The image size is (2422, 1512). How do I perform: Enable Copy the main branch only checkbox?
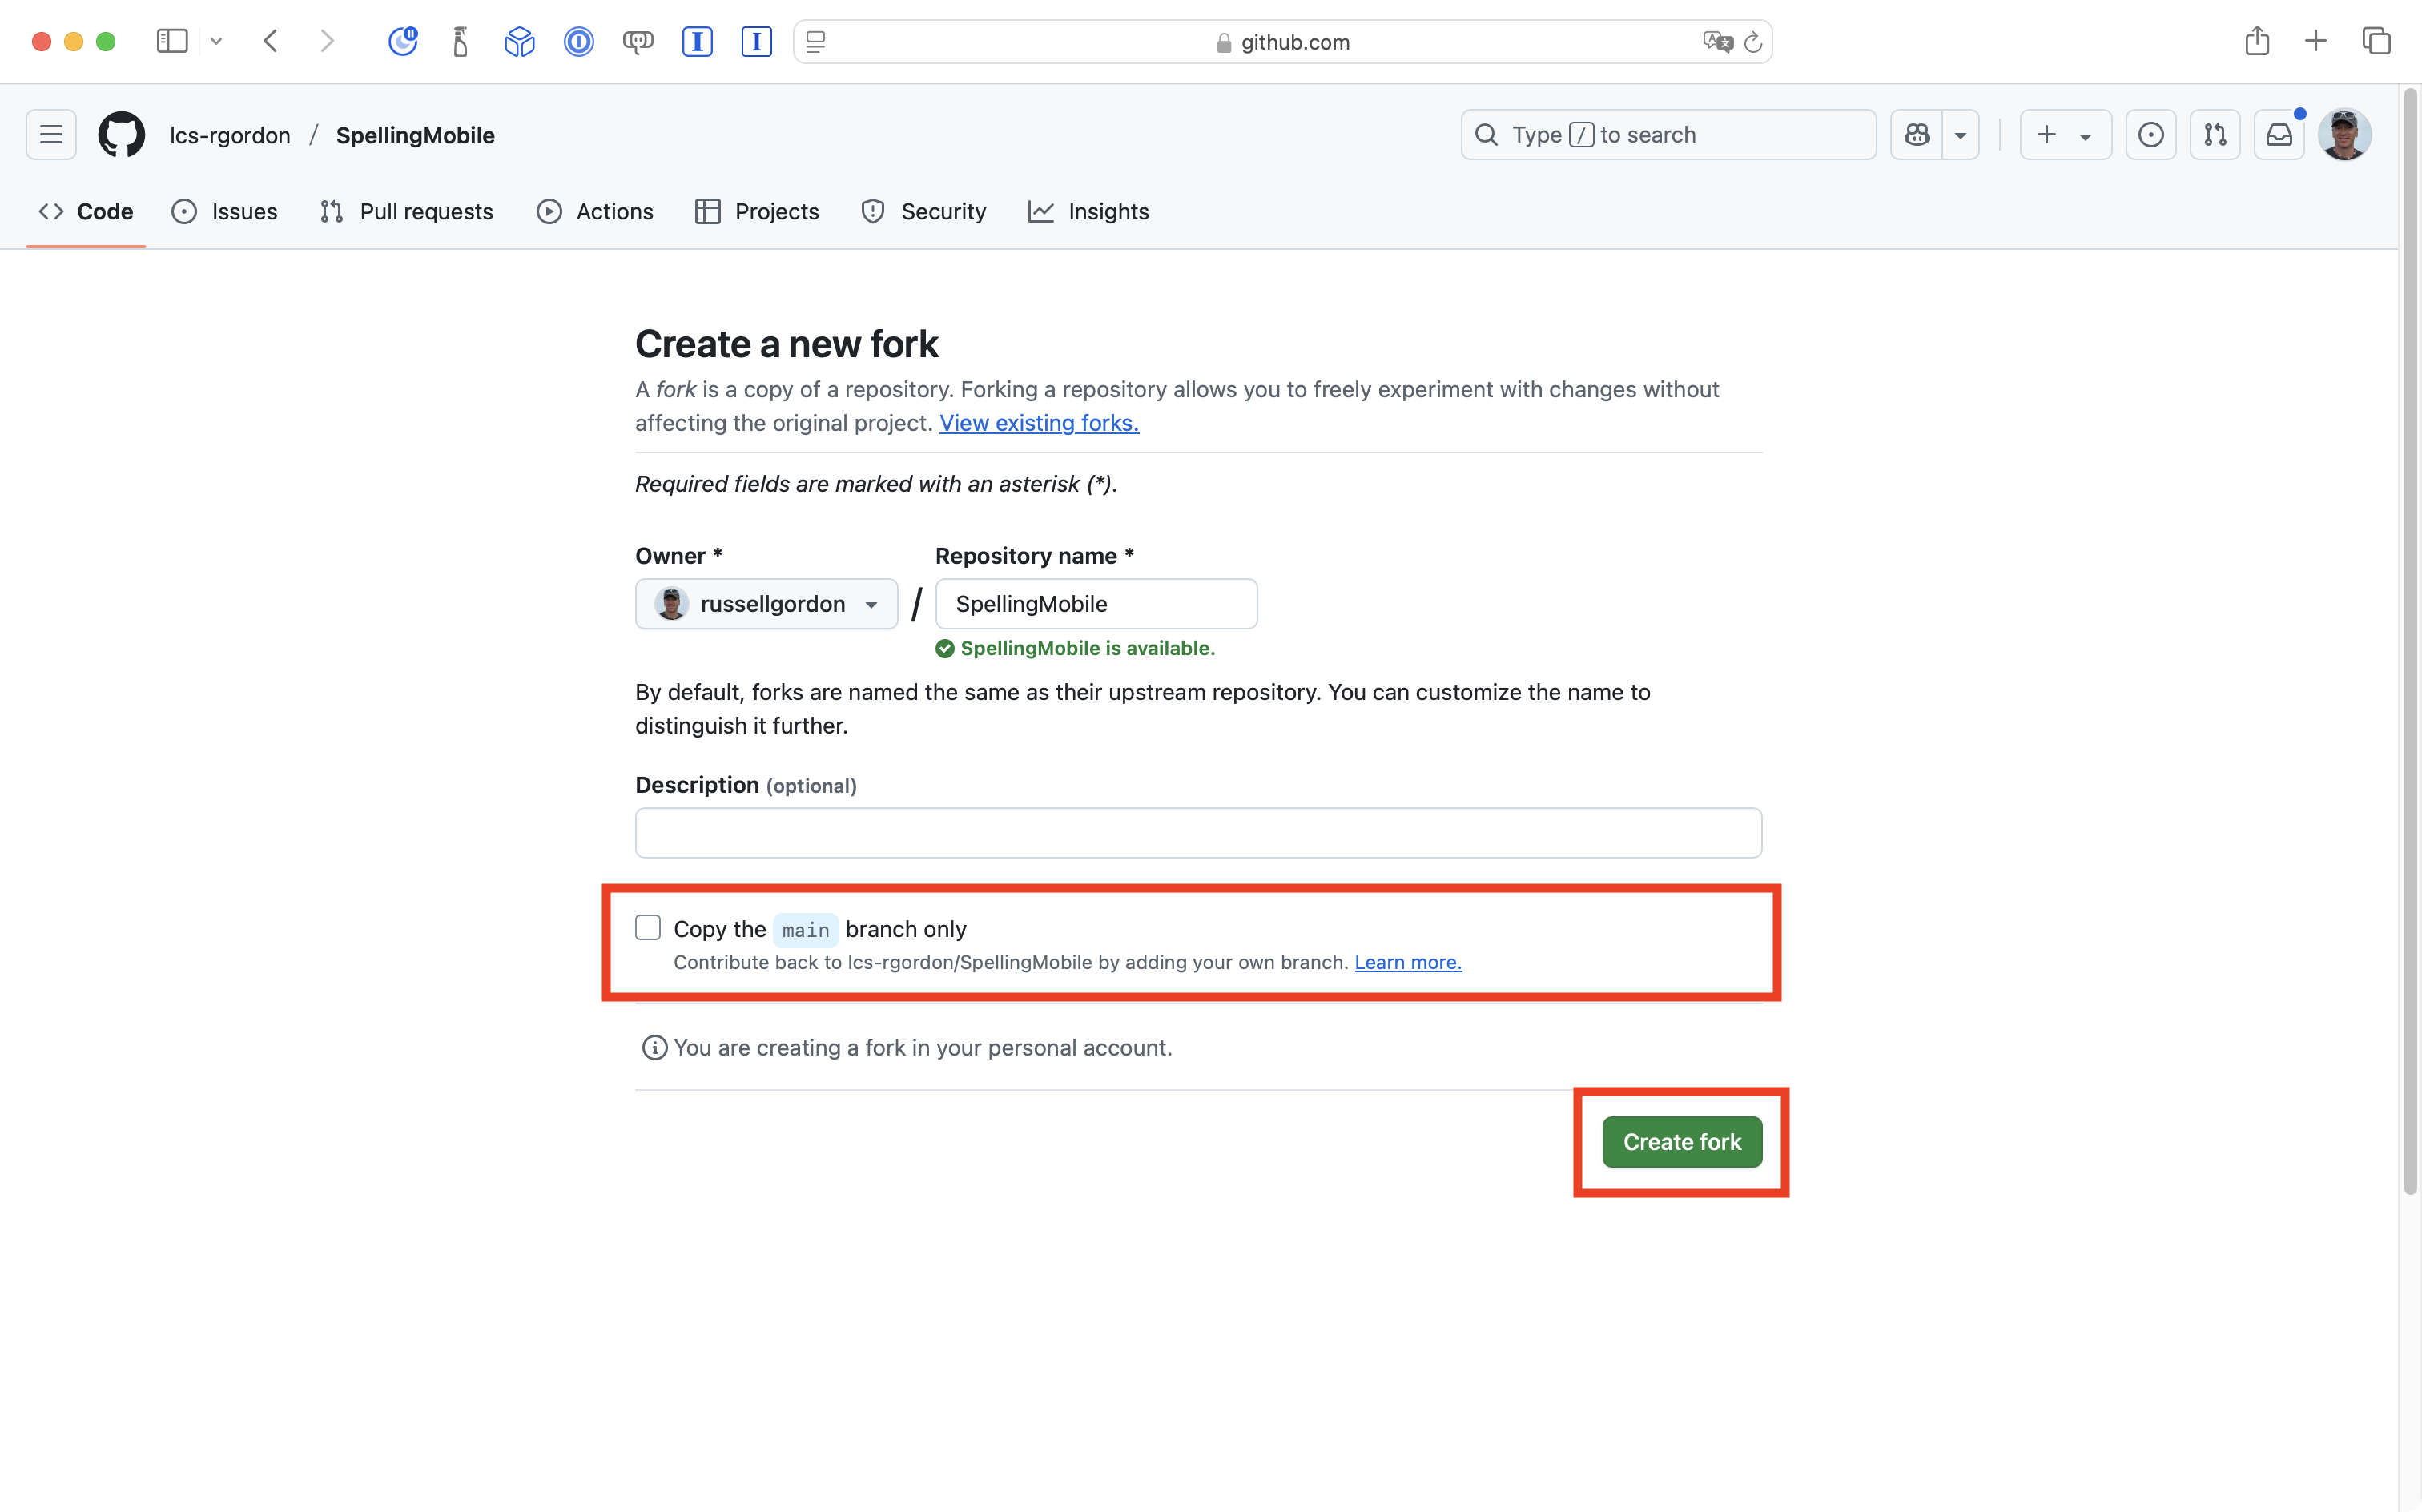click(x=648, y=928)
